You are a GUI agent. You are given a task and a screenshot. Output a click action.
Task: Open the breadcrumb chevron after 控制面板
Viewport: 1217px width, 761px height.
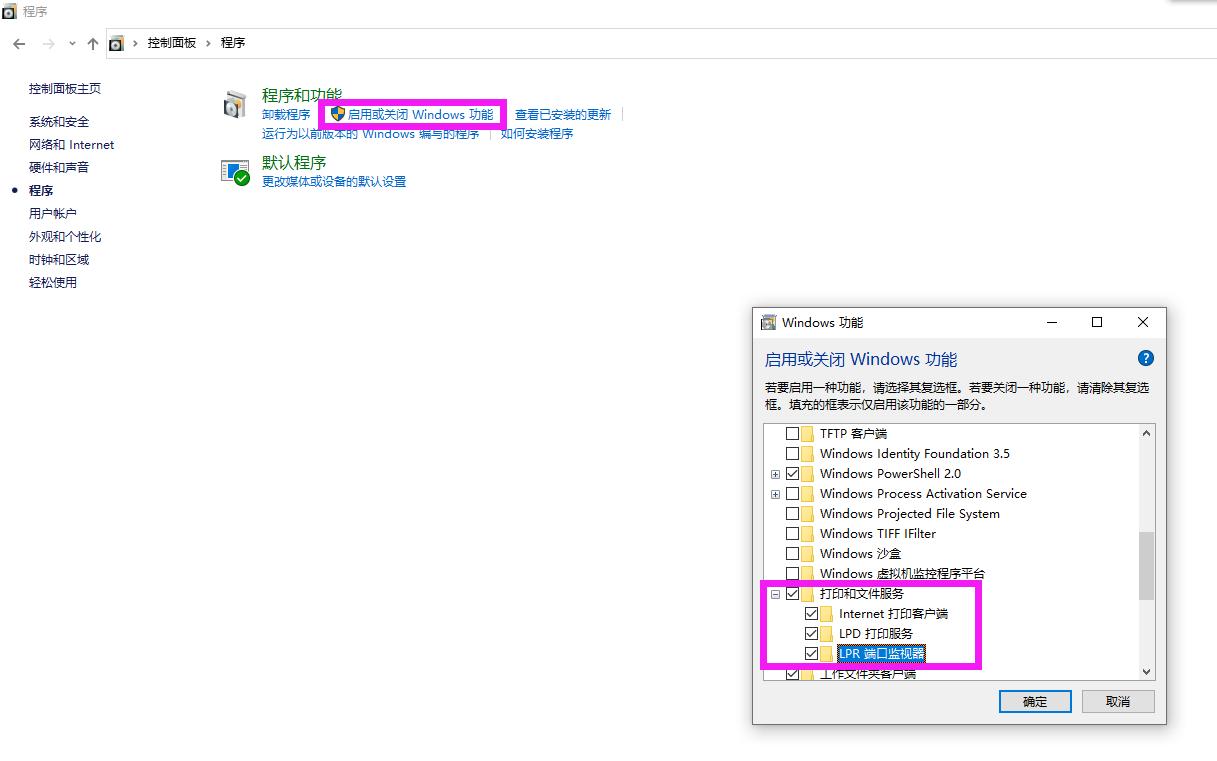click(x=209, y=43)
